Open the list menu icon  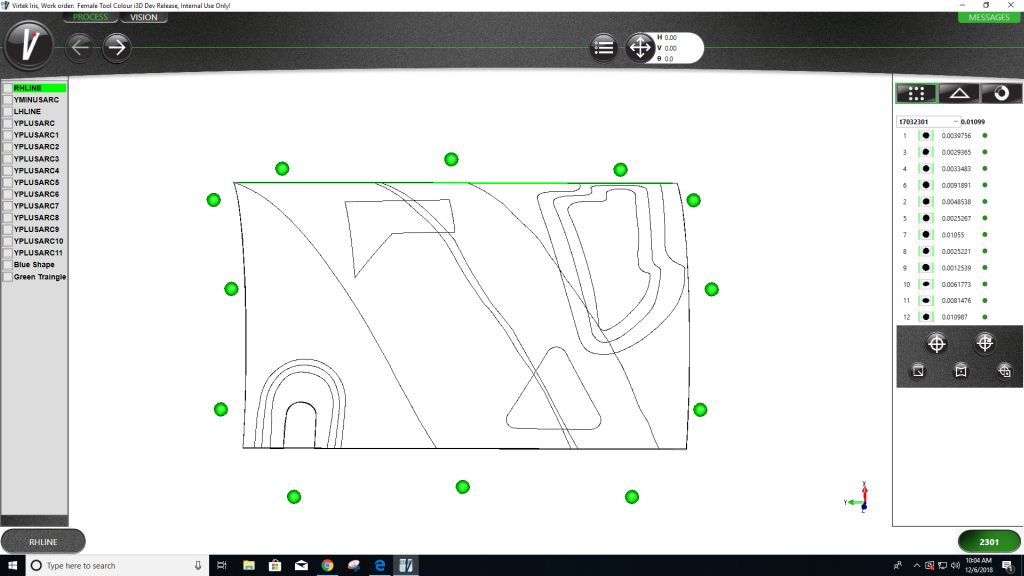pos(603,48)
